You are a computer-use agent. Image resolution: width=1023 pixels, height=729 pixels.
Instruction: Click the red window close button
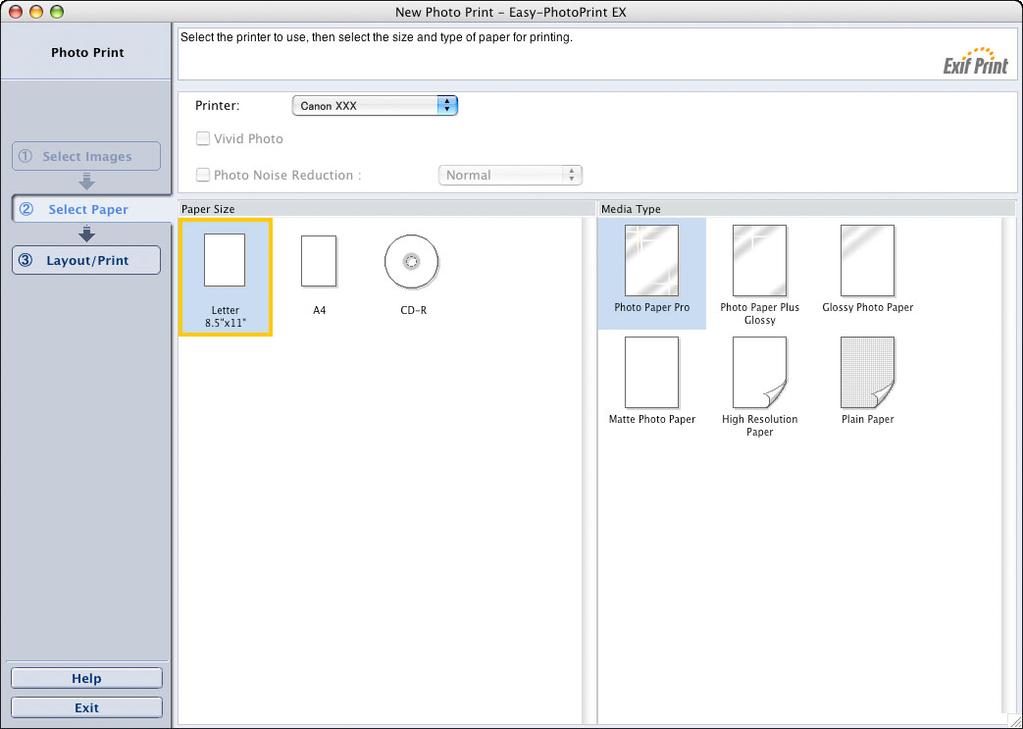[16, 12]
